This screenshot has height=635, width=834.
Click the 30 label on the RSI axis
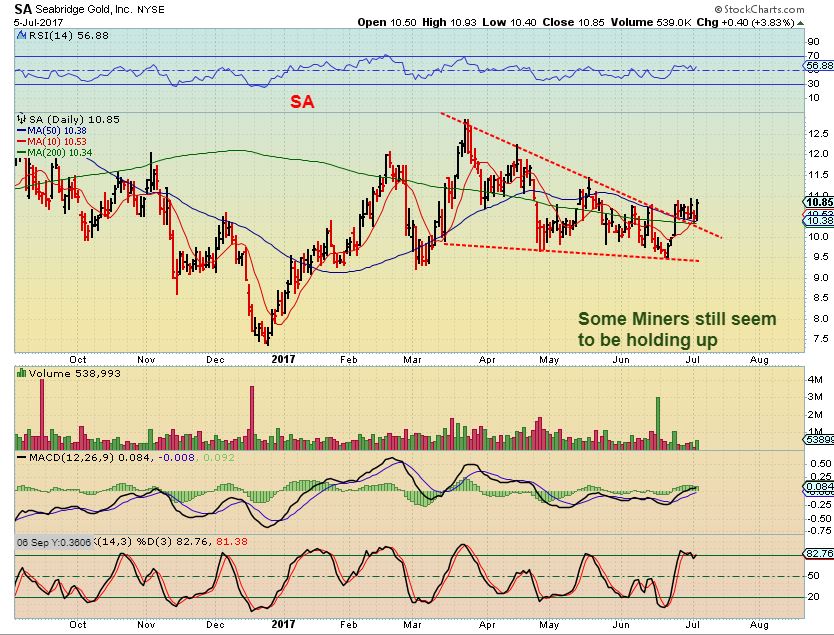tap(813, 83)
